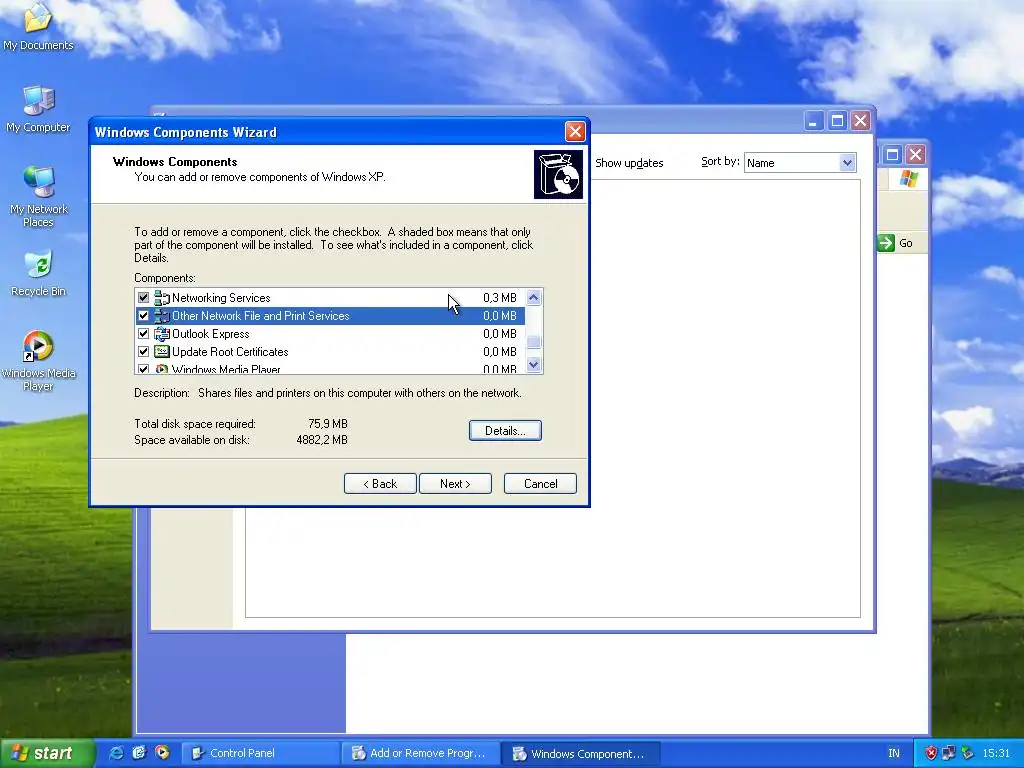Click the tray icon beside the clock

[x=967, y=754]
